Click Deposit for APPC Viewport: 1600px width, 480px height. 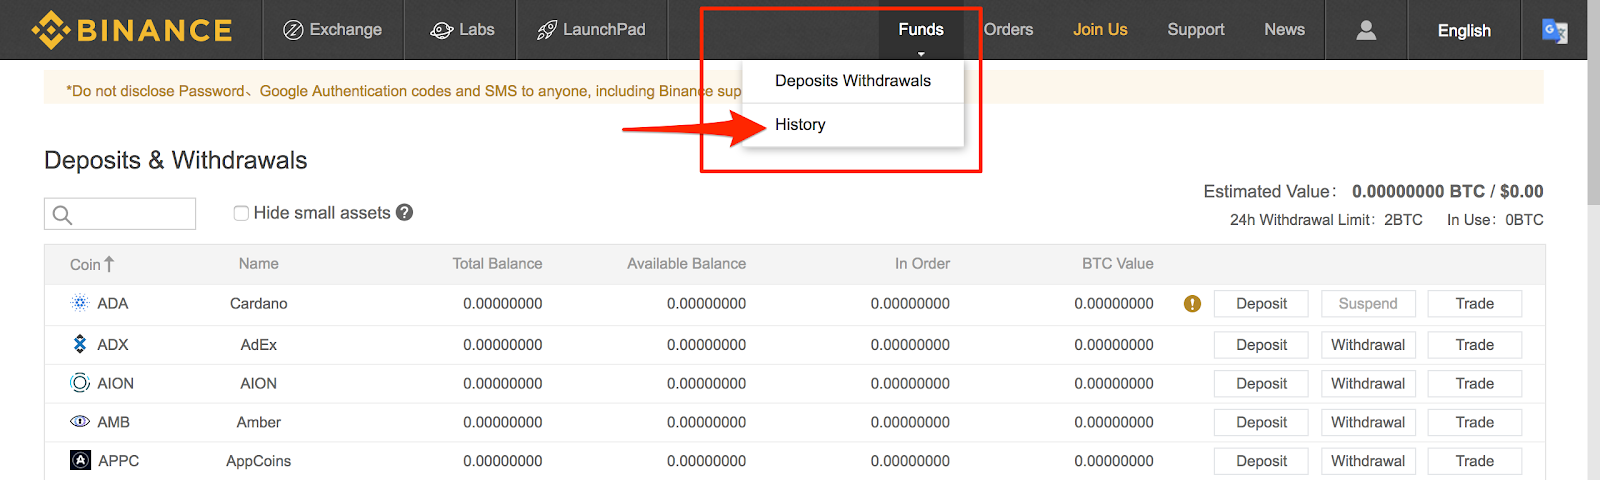point(1261,461)
